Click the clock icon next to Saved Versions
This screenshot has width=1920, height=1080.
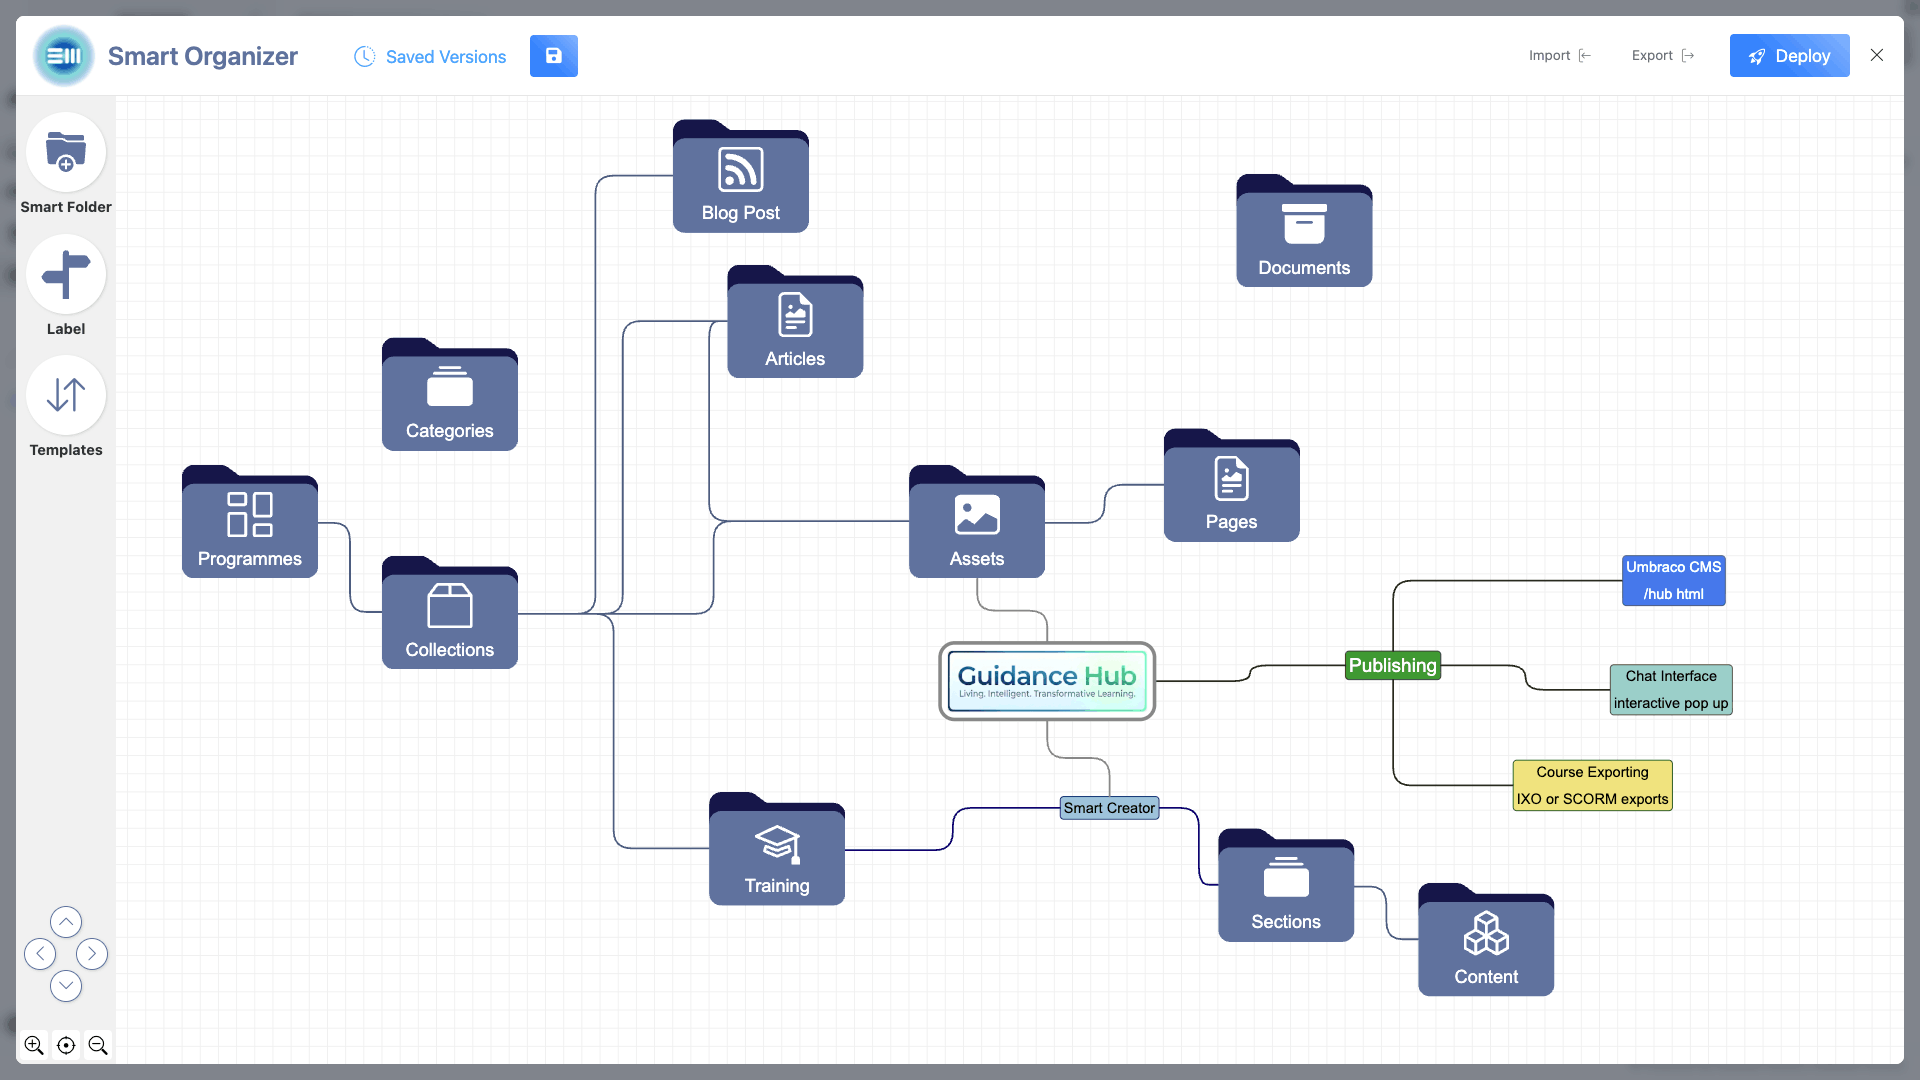point(364,57)
